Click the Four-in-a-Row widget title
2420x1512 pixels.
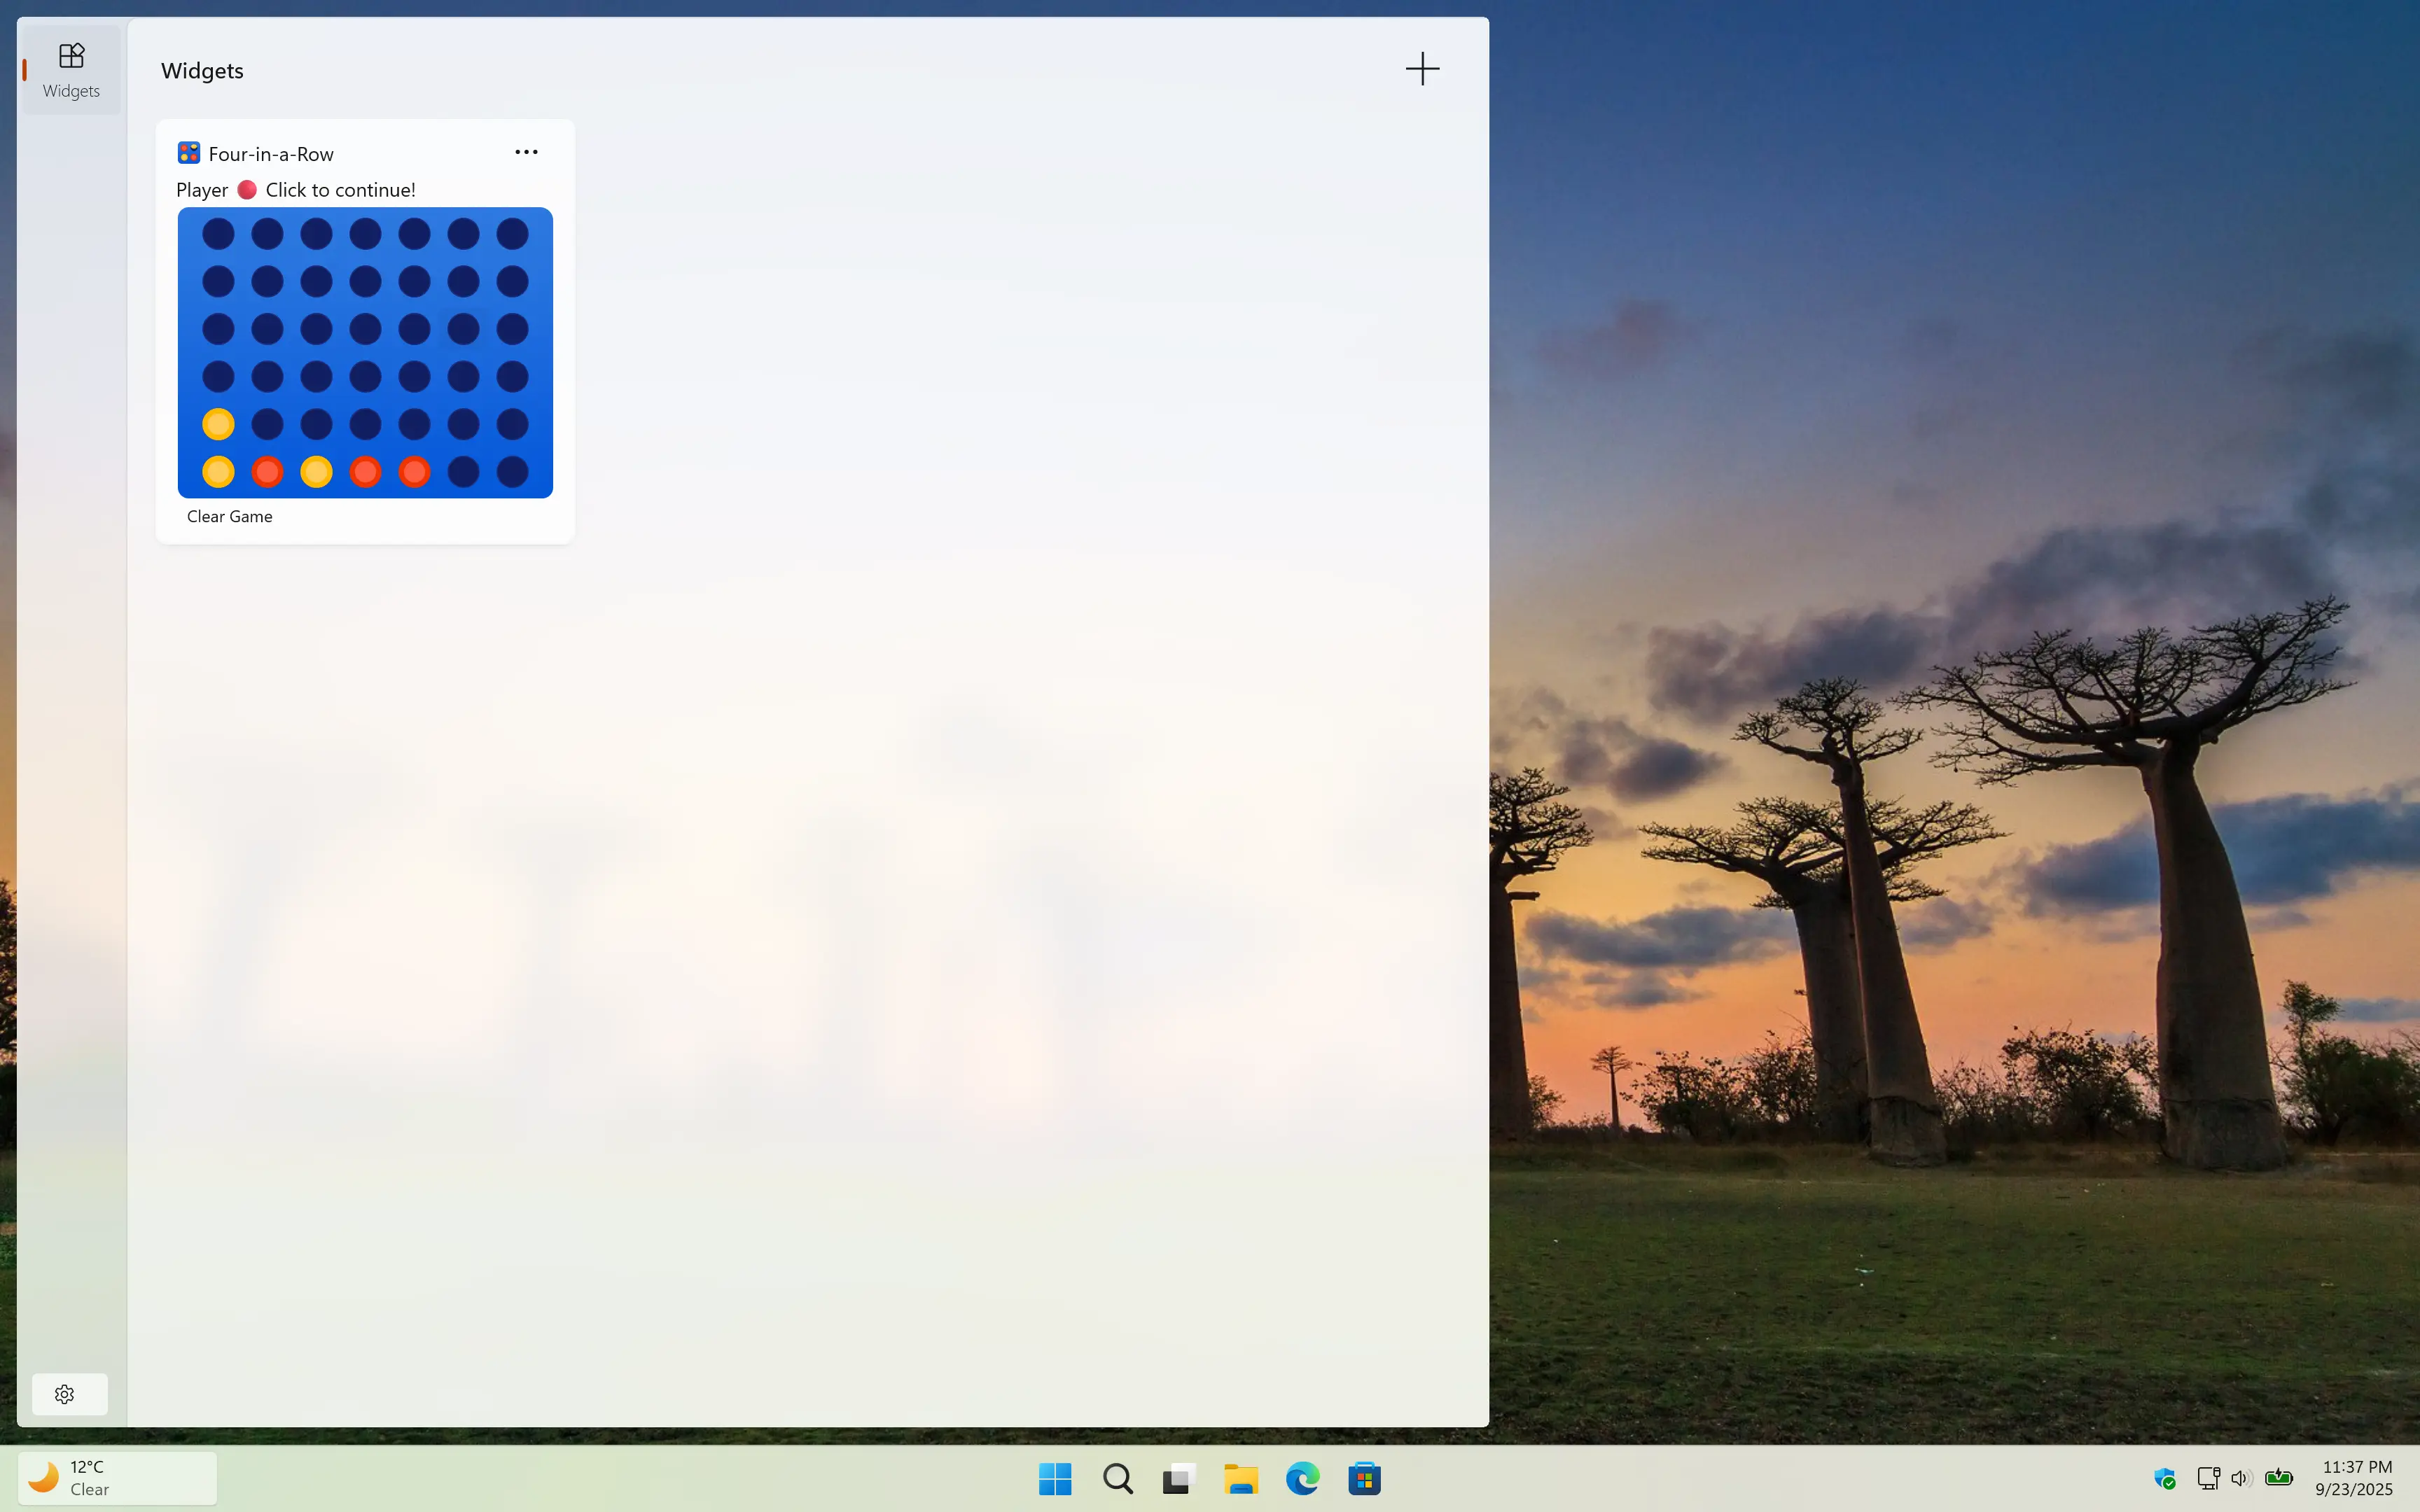pos(271,154)
